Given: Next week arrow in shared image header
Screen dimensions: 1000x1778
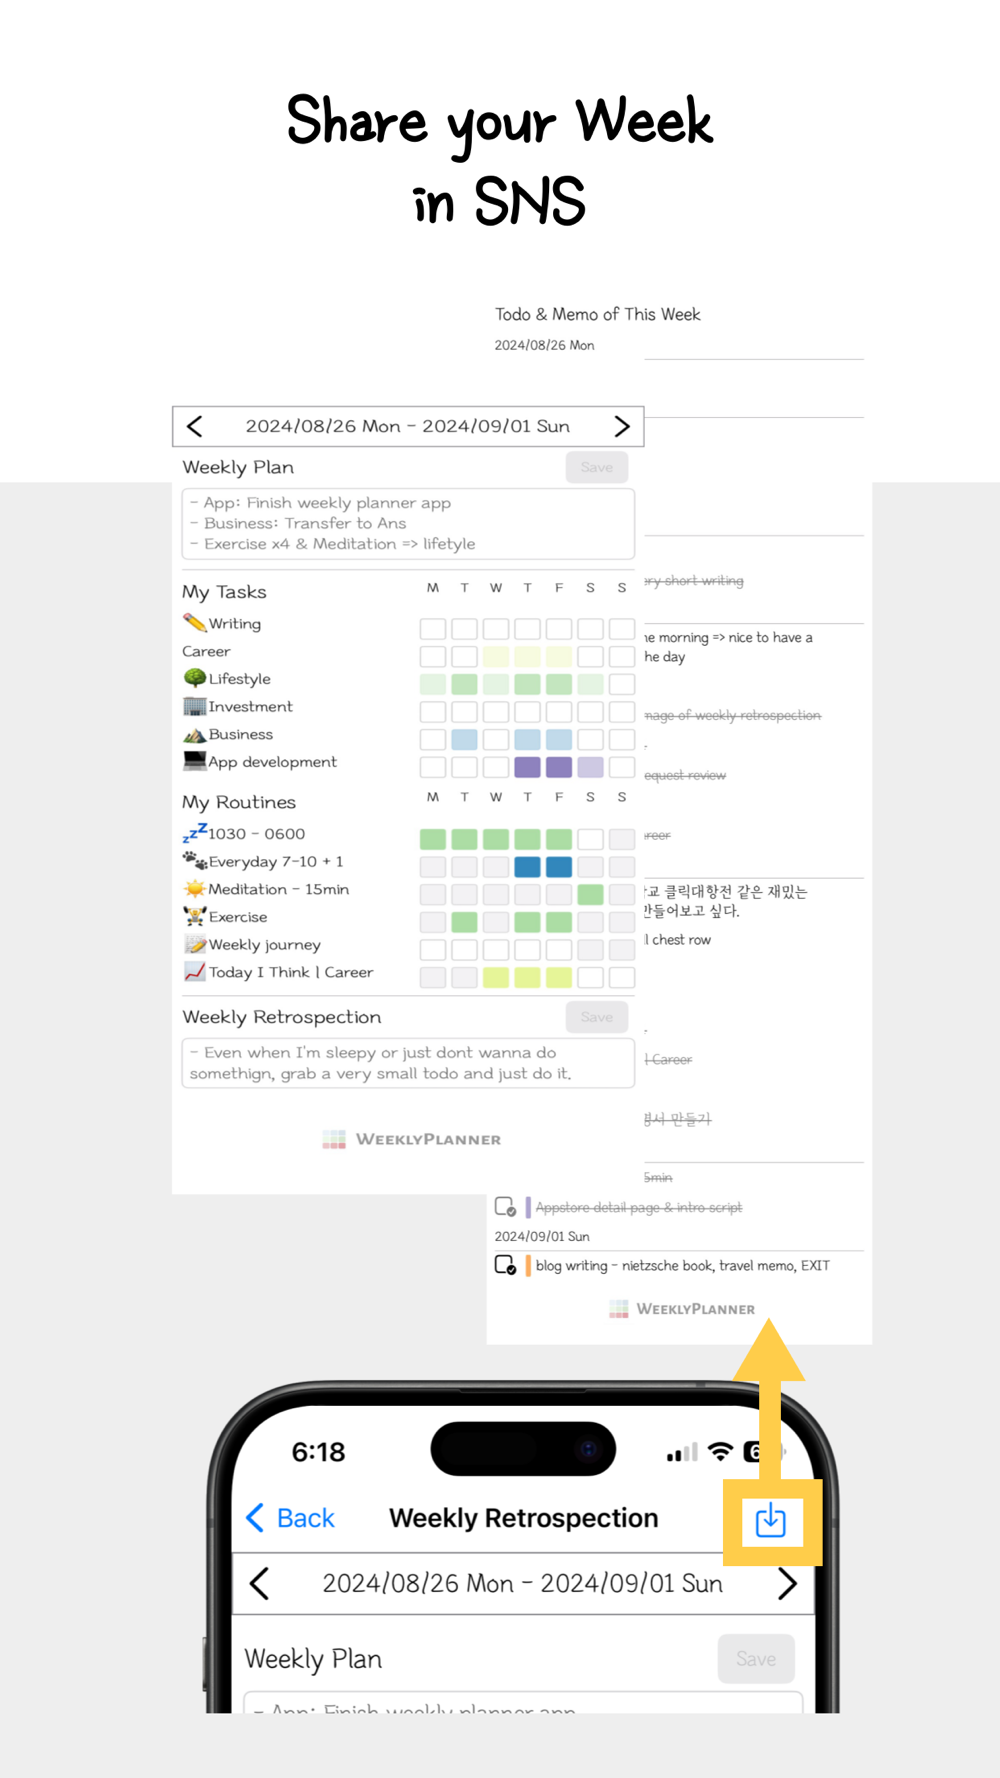Looking at the screenshot, I should pyautogui.click(x=621, y=427).
